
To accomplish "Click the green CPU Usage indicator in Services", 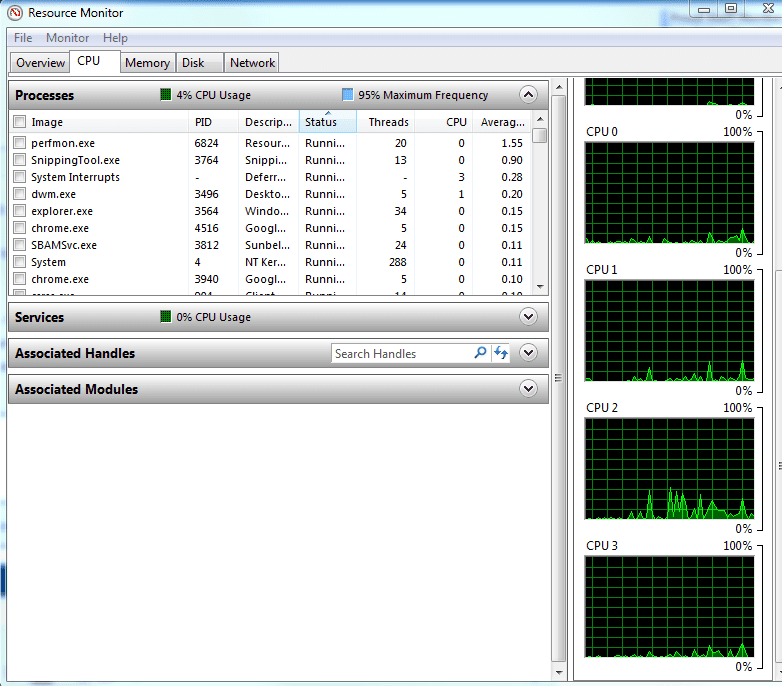I will pos(166,317).
